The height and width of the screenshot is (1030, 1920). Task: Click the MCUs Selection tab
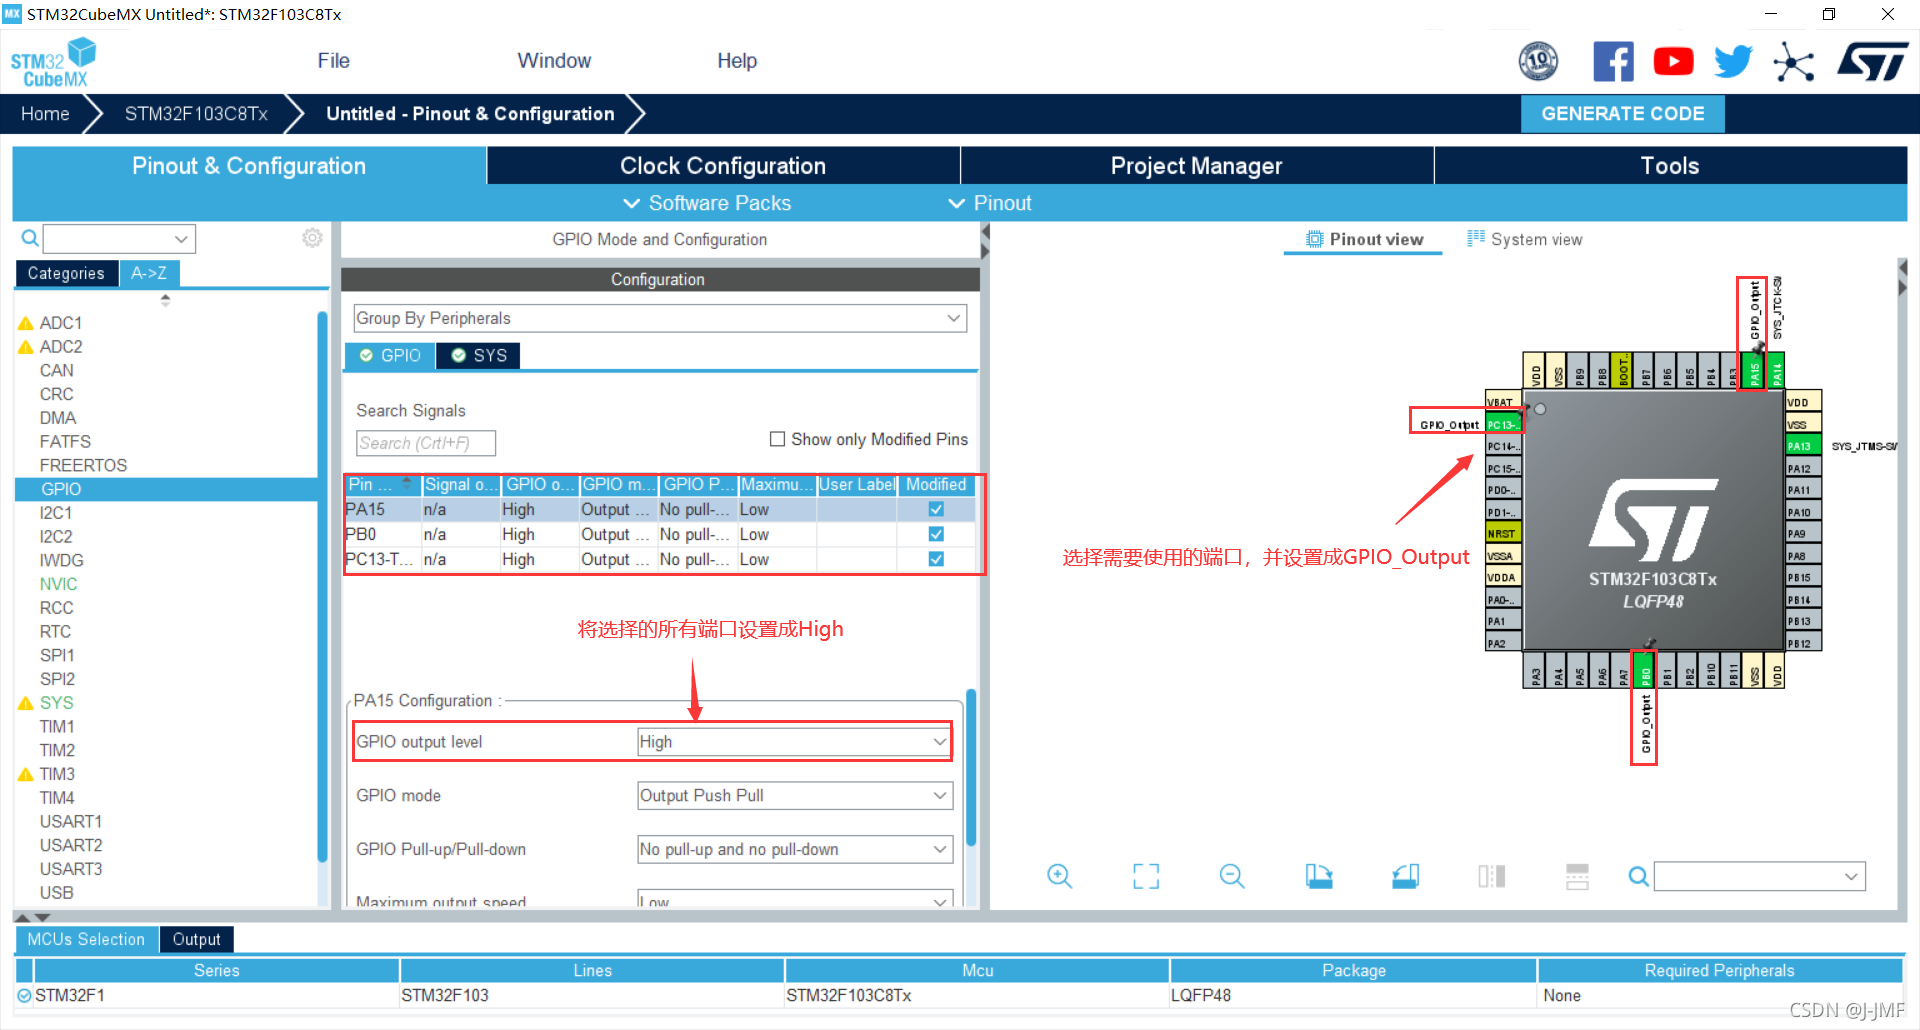86,940
